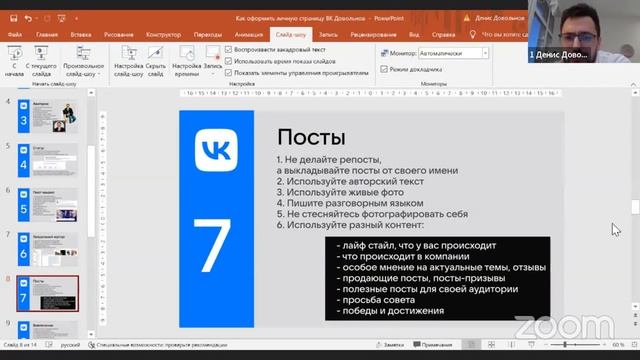The image size is (640, 360).
Task: Select slide thumbnail numbered 6
Action: [48, 249]
